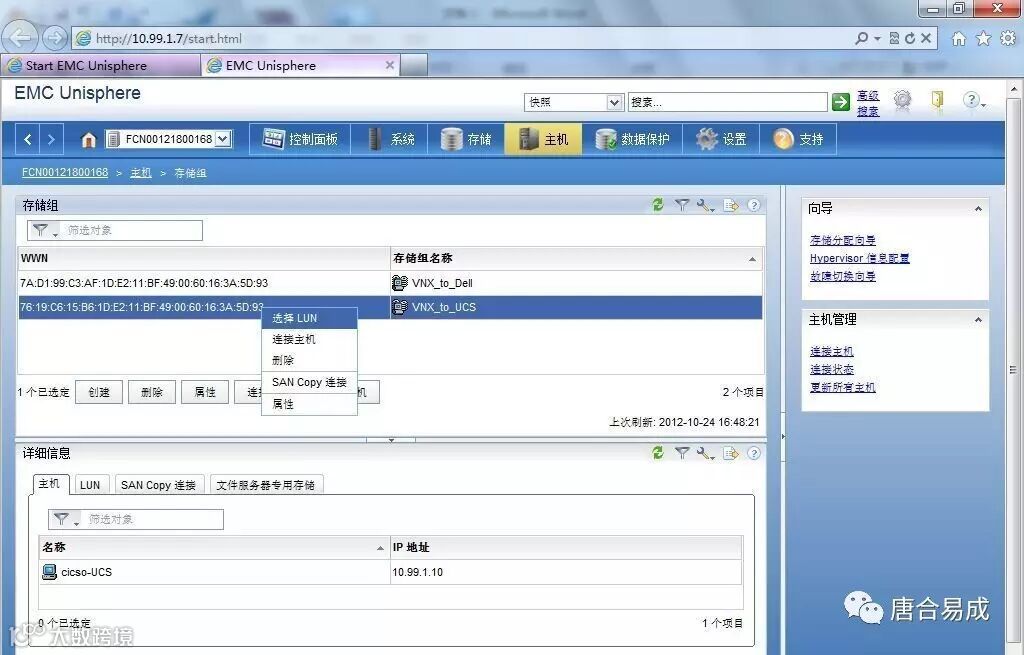Switch to Start EMC Unisphere browser tab

tap(101, 65)
